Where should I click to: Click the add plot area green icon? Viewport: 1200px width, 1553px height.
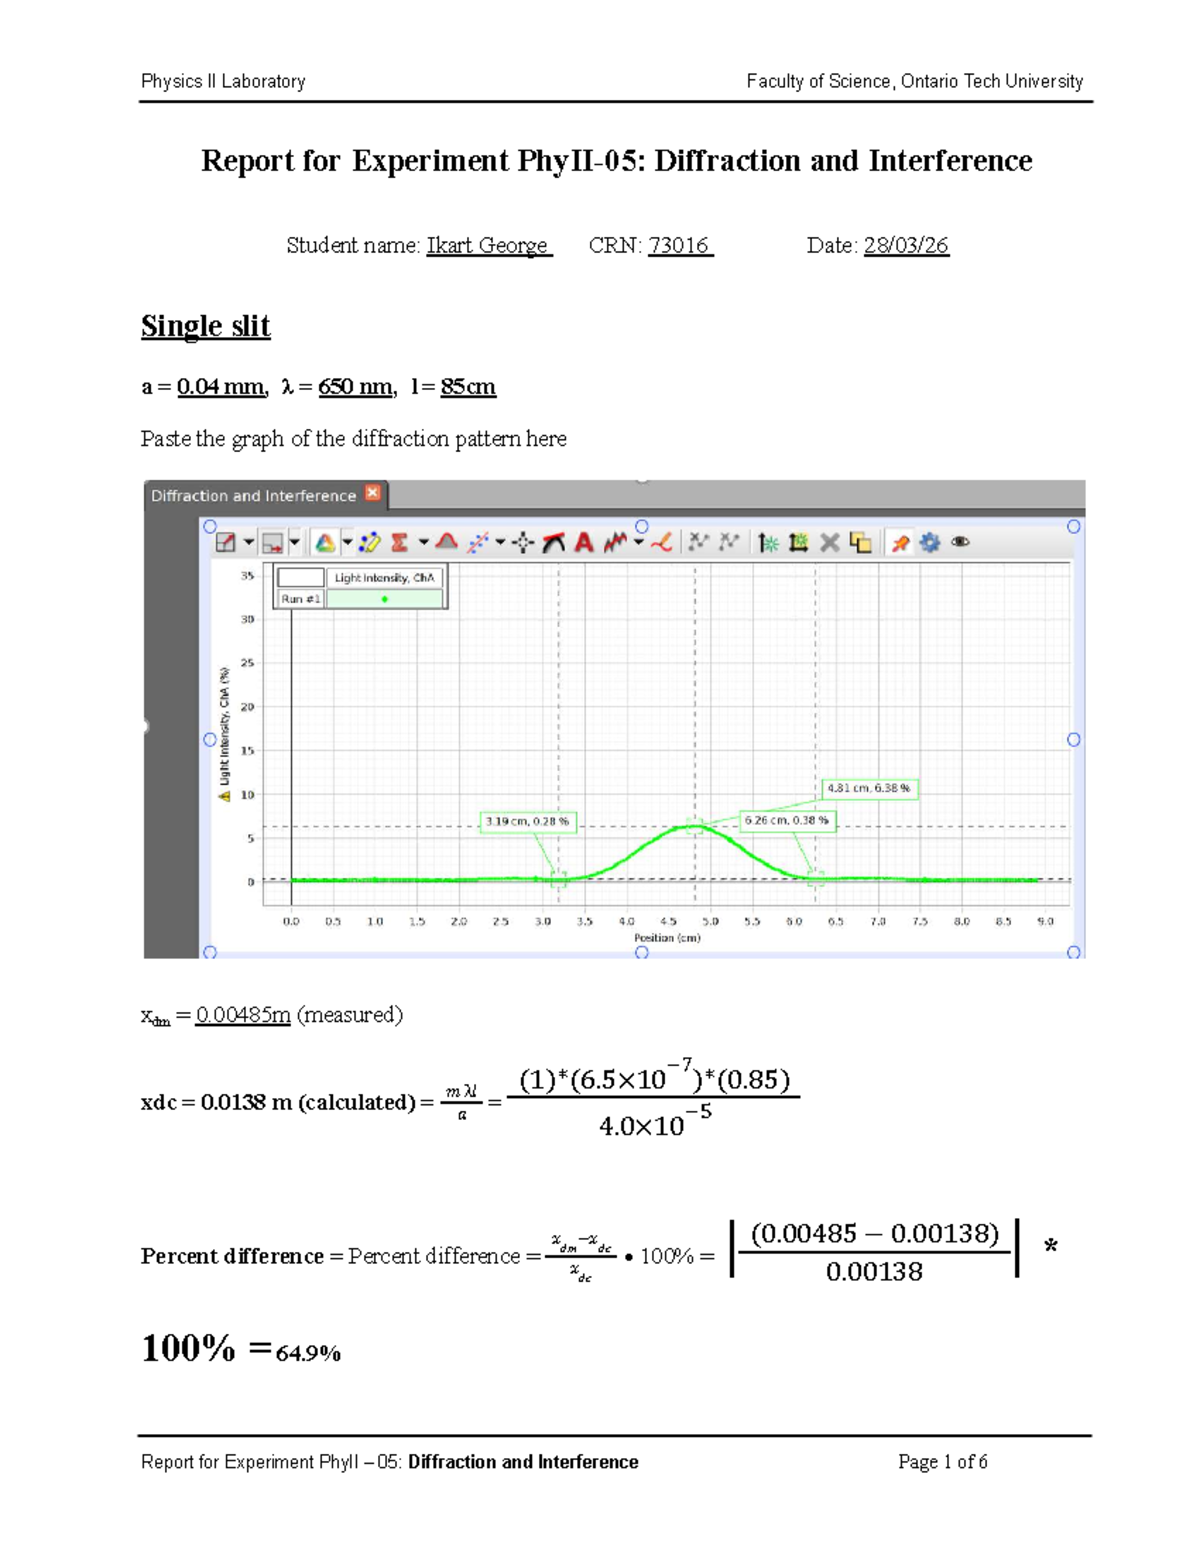click(798, 543)
